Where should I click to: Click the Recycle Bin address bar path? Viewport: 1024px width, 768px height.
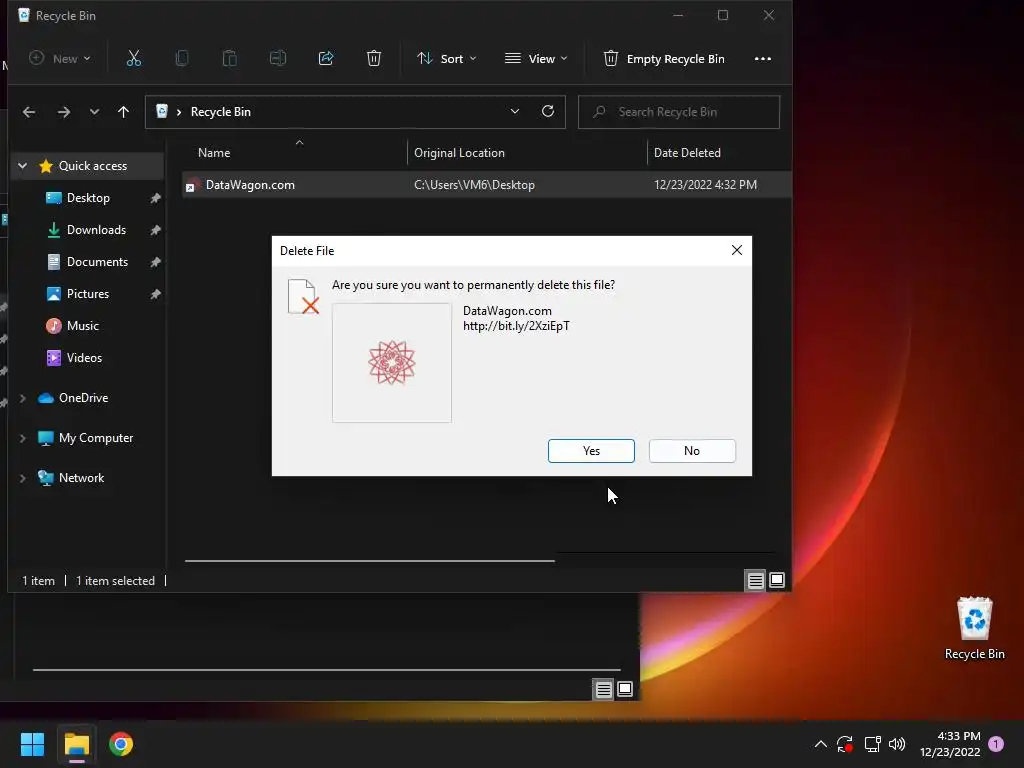pos(220,112)
